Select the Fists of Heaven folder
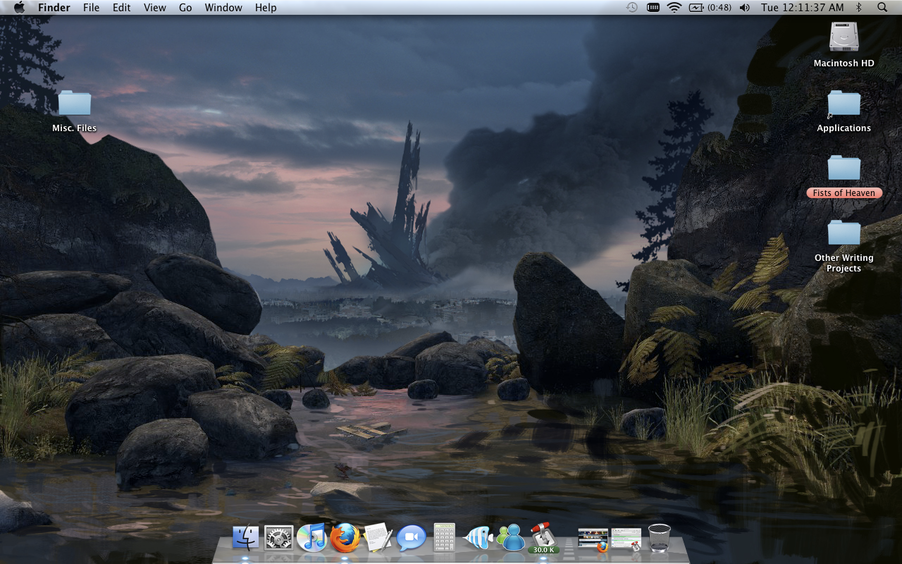This screenshot has width=902, height=564. (x=844, y=168)
